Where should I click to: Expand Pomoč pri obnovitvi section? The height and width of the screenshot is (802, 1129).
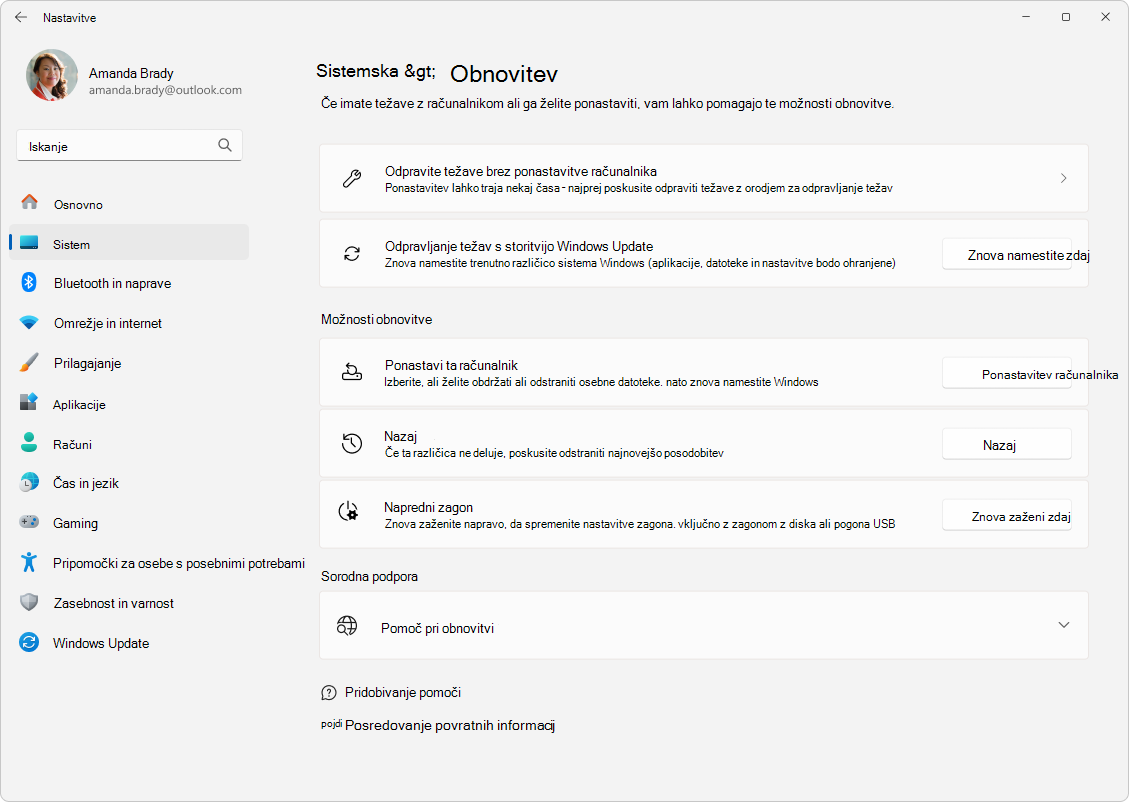tap(703, 625)
